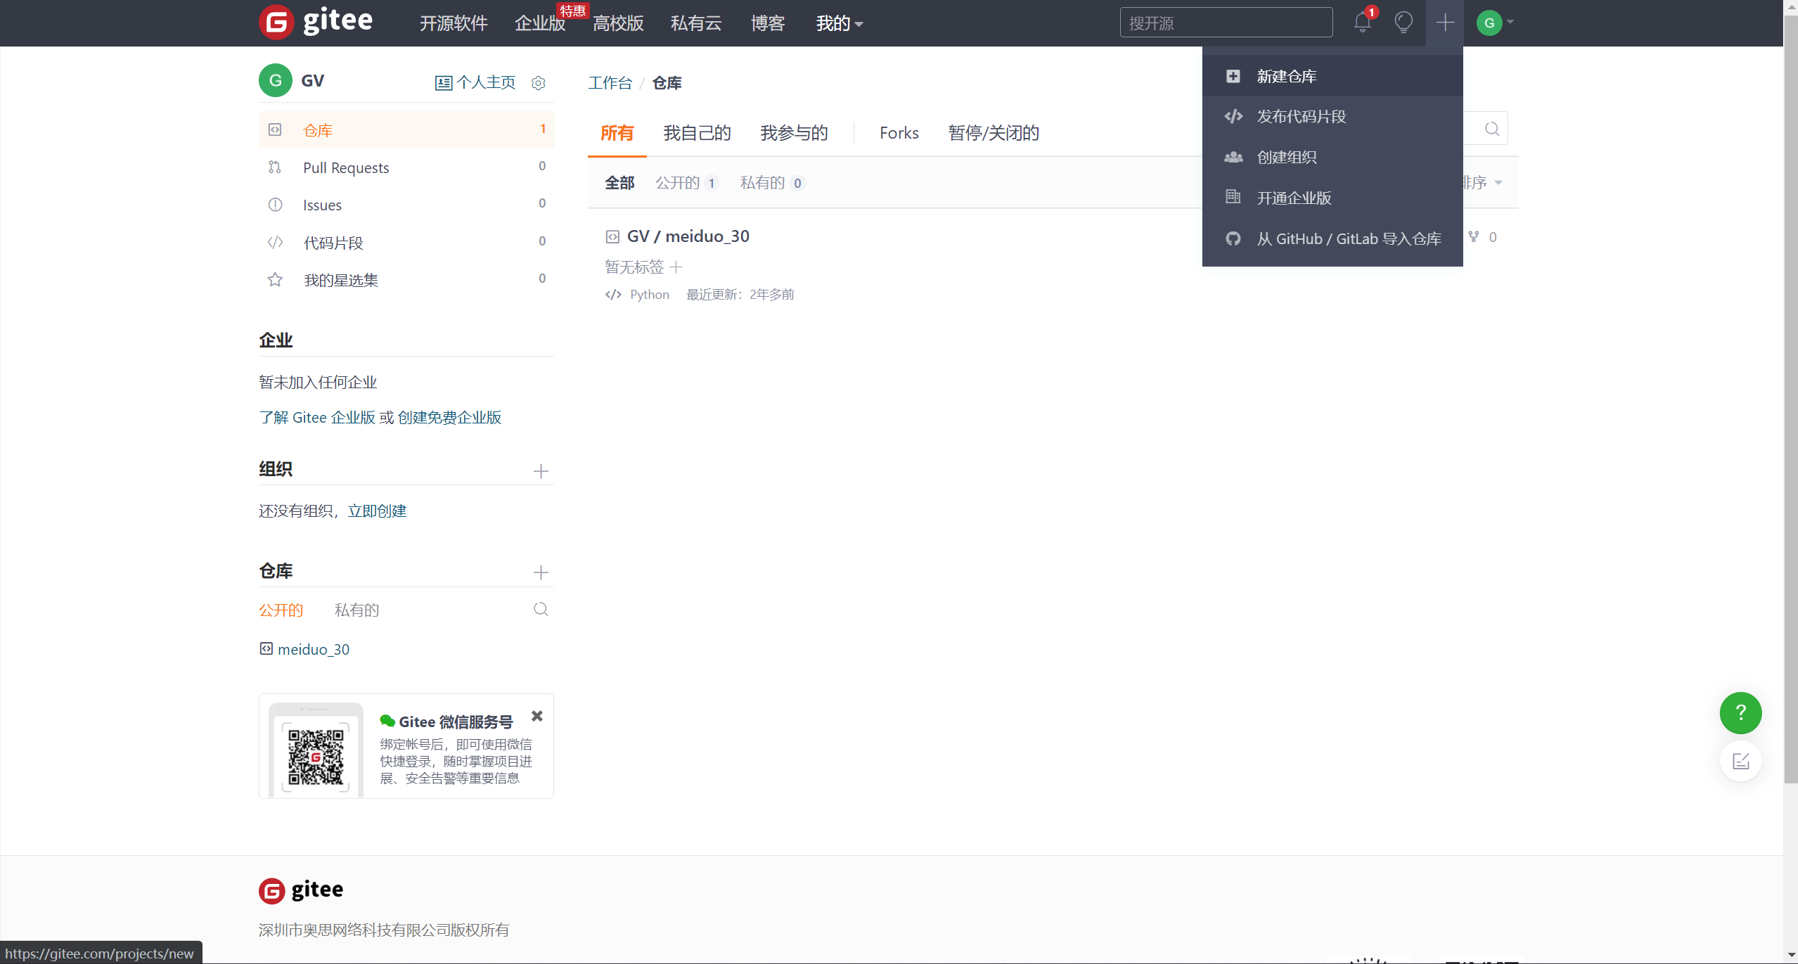Select the 所有 repositories tab

click(x=617, y=133)
